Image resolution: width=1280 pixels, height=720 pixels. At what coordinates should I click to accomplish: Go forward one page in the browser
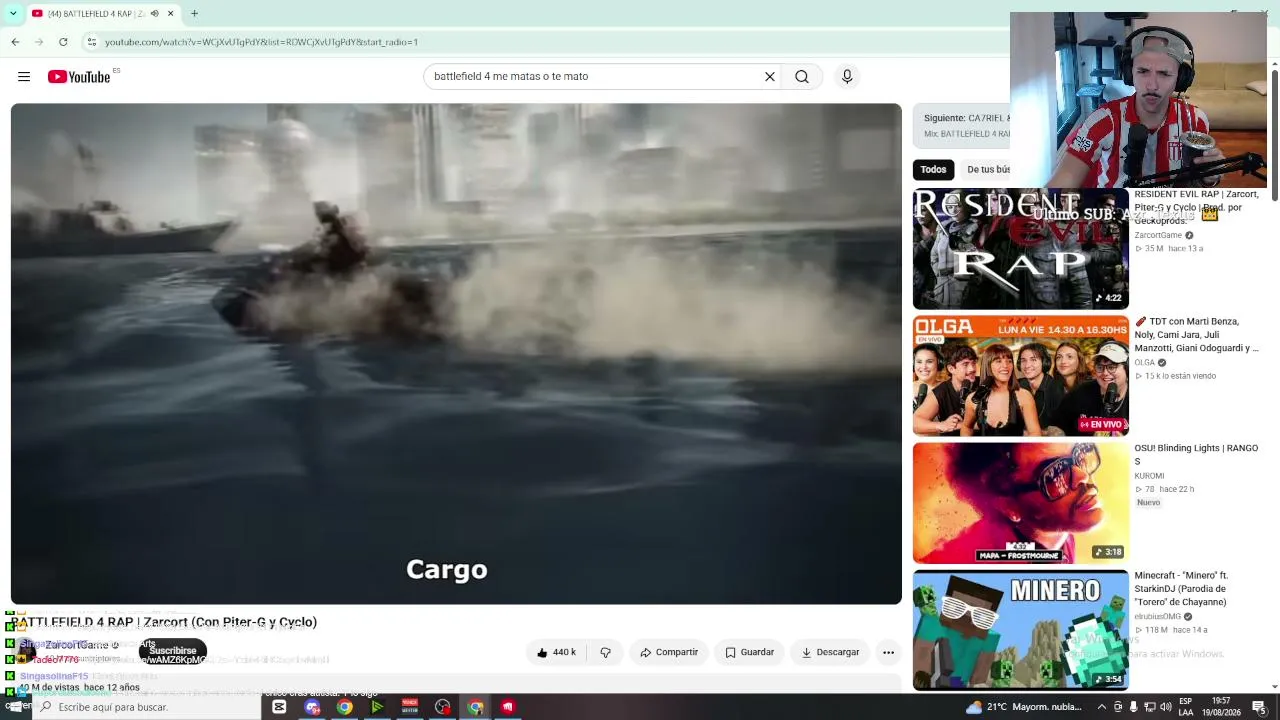[x=39, y=42]
